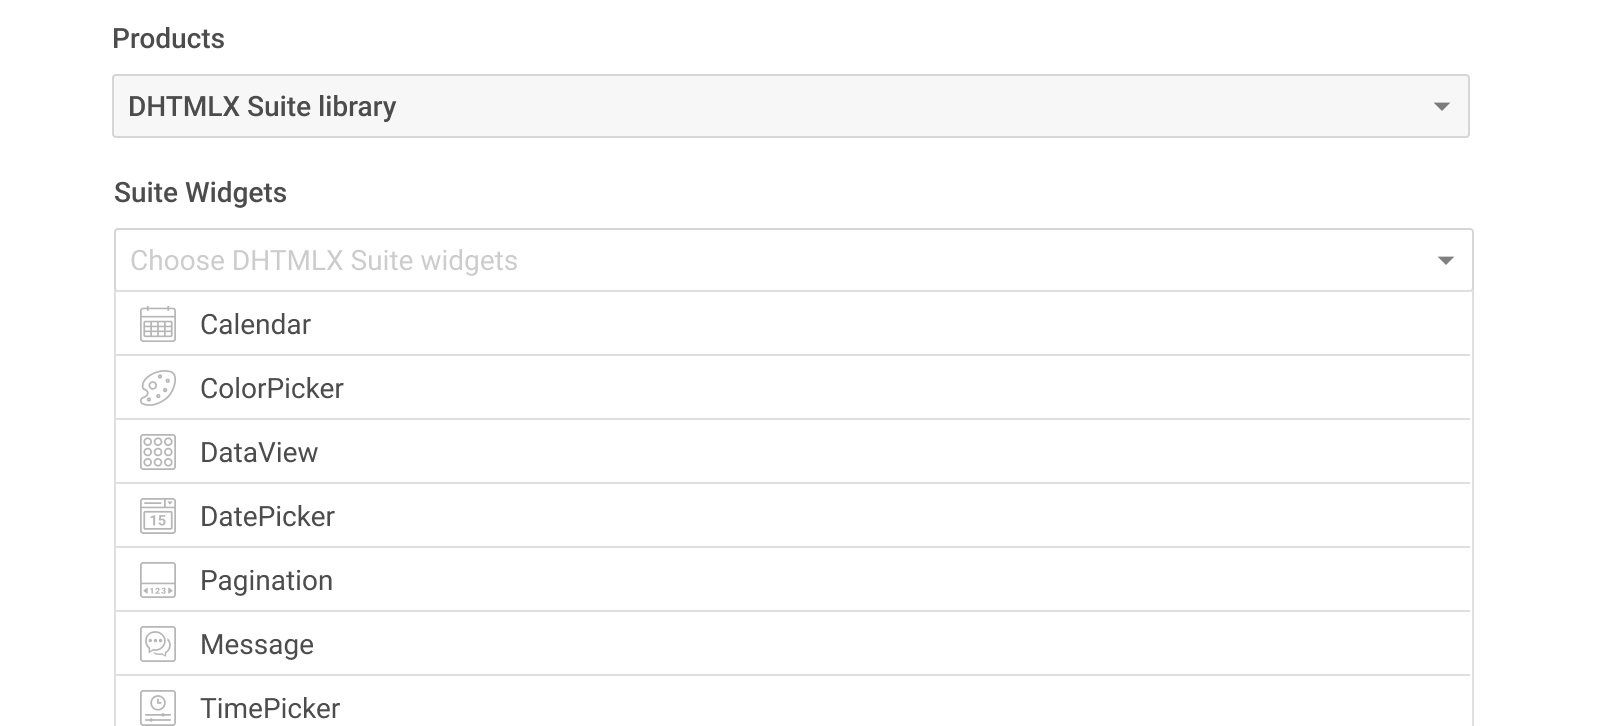This screenshot has height=726, width=1600.
Task: Click the TimePicker clock icon
Action: click(x=158, y=707)
